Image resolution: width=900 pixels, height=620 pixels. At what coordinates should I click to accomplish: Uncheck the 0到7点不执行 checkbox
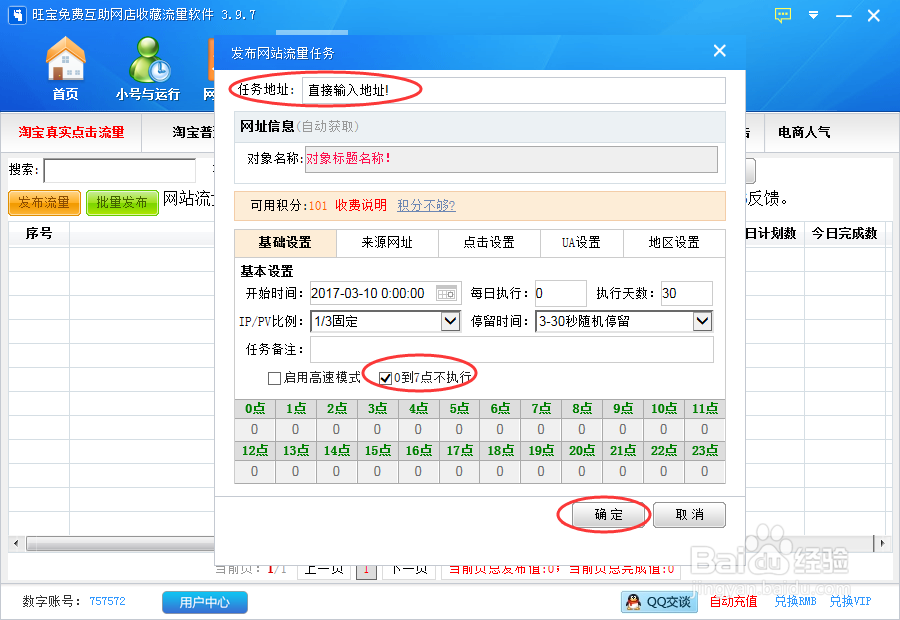point(385,374)
